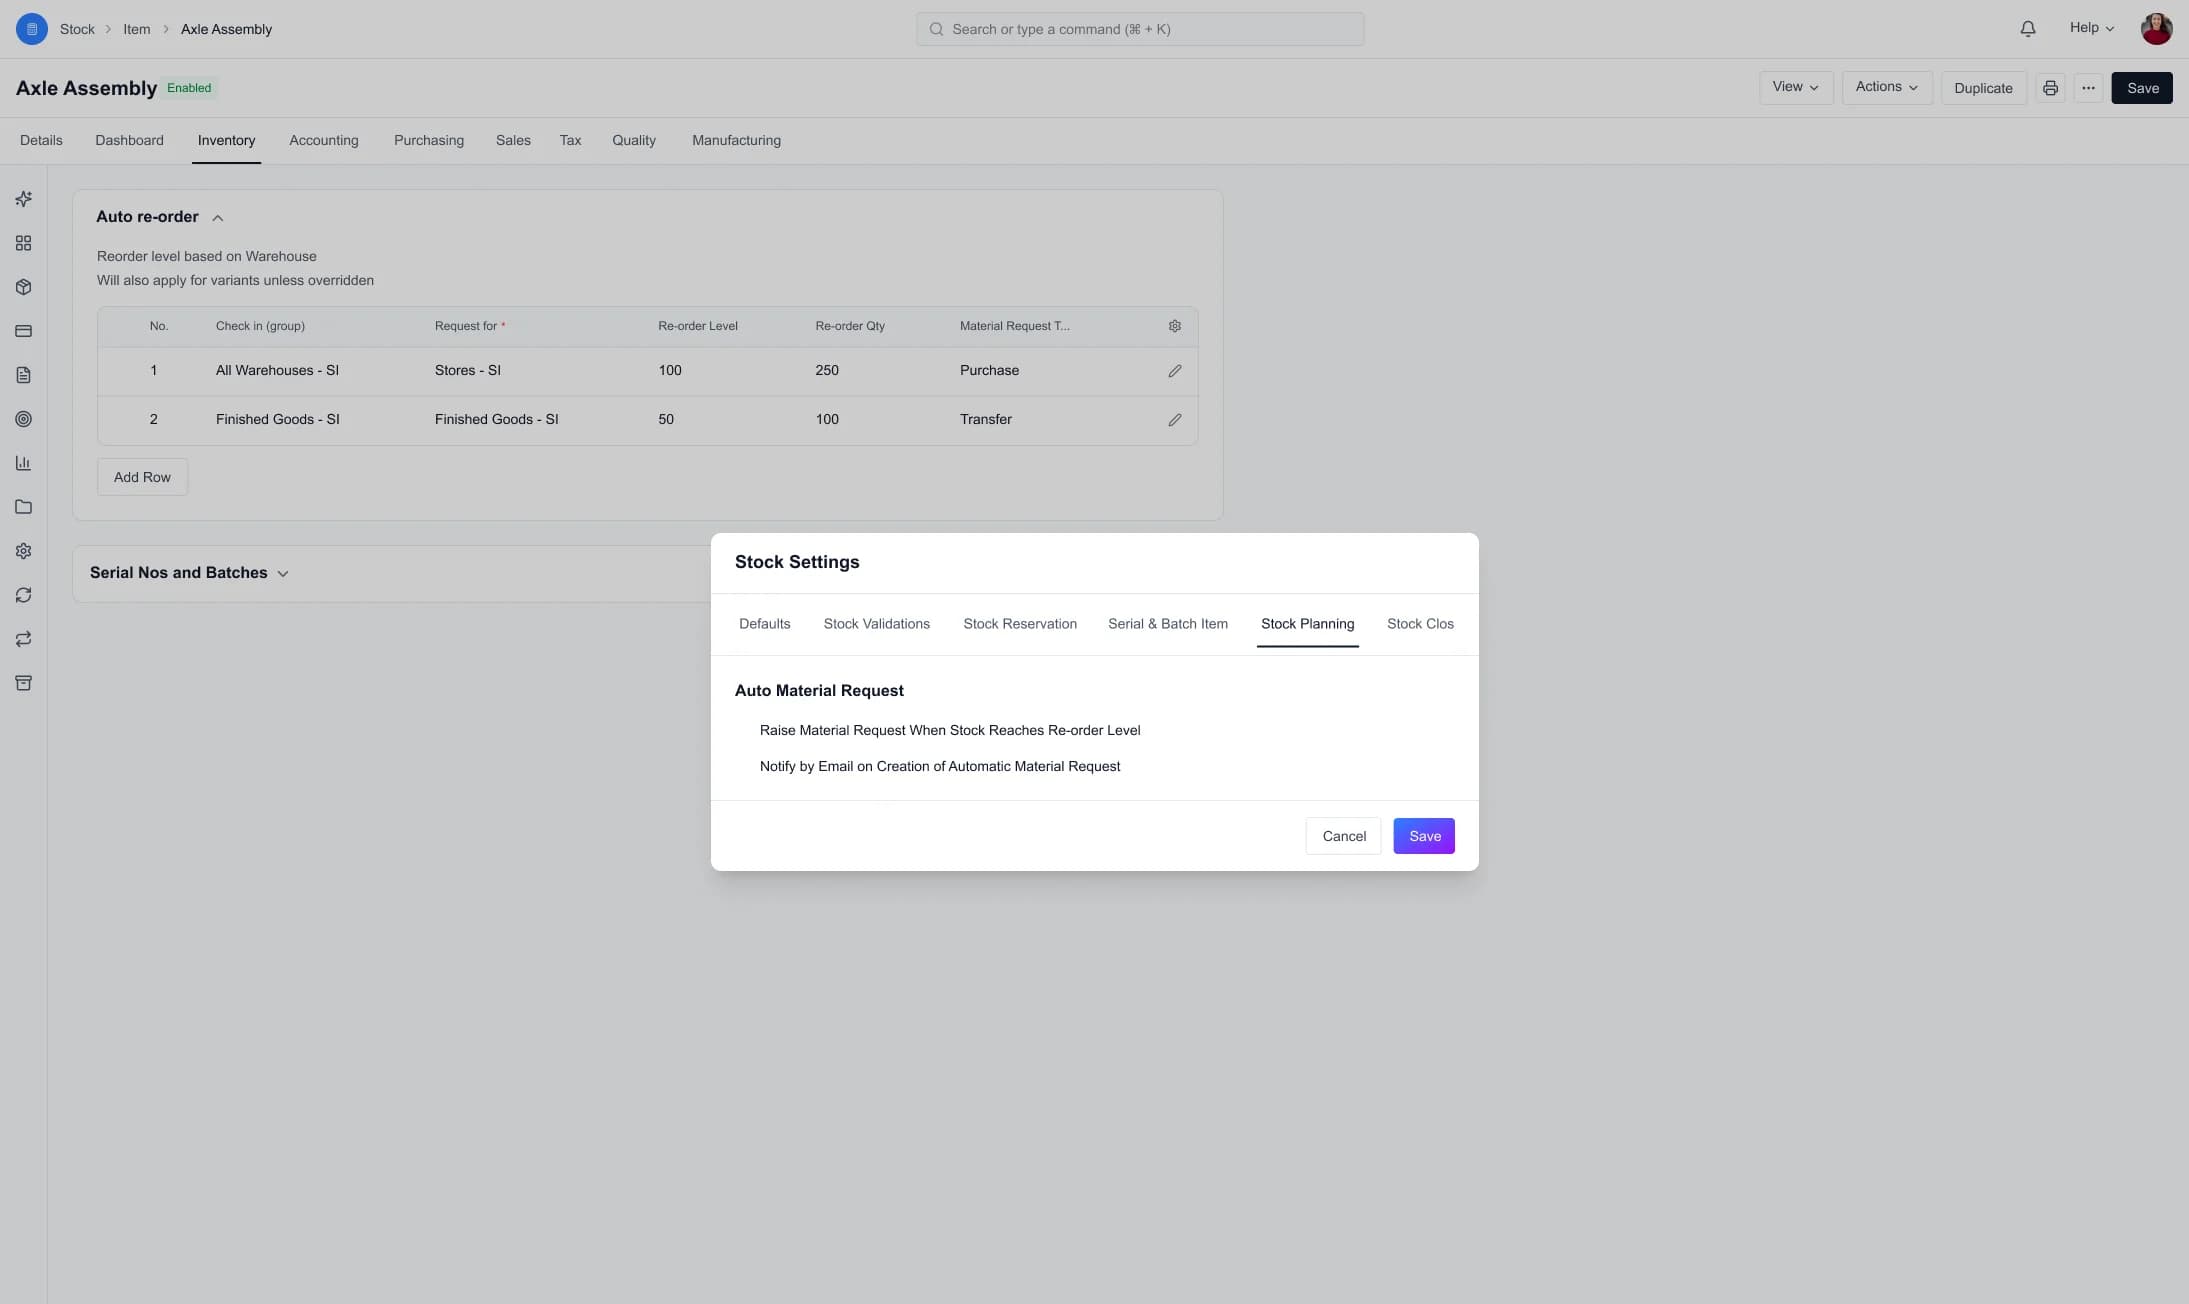This screenshot has width=2189, height=1304.
Task: Open the Actions dropdown
Action: point(1886,87)
